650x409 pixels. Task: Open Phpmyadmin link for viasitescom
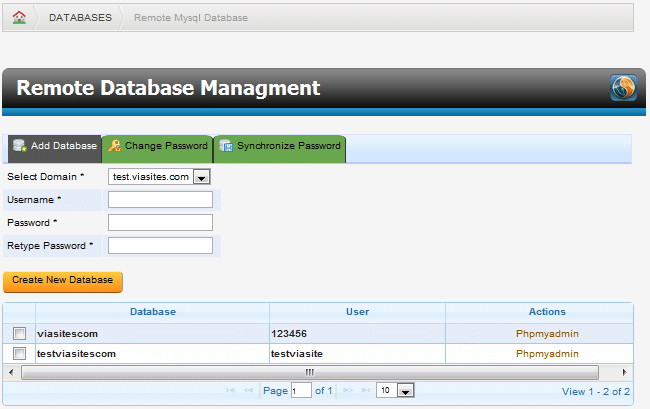coord(547,334)
